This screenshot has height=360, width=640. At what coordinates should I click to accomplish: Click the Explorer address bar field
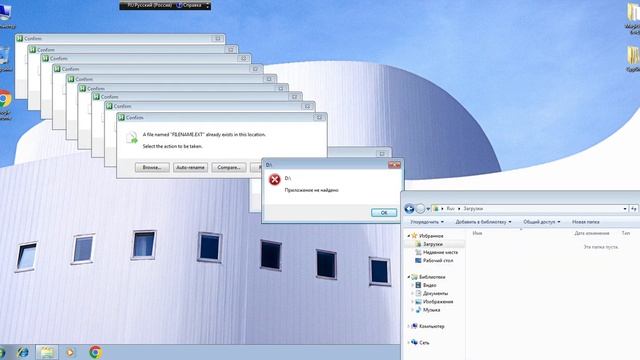coord(530,209)
